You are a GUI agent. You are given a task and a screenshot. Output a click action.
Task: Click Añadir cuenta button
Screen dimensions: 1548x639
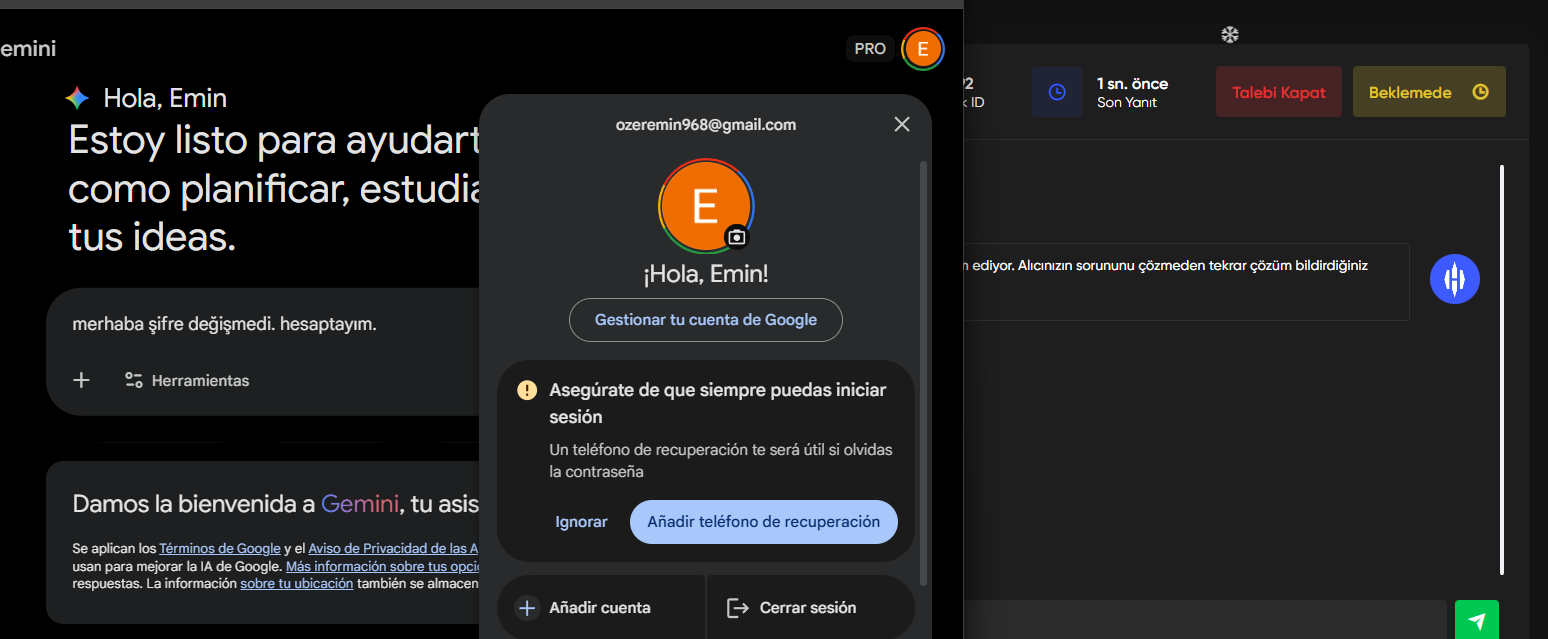pyautogui.click(x=601, y=607)
